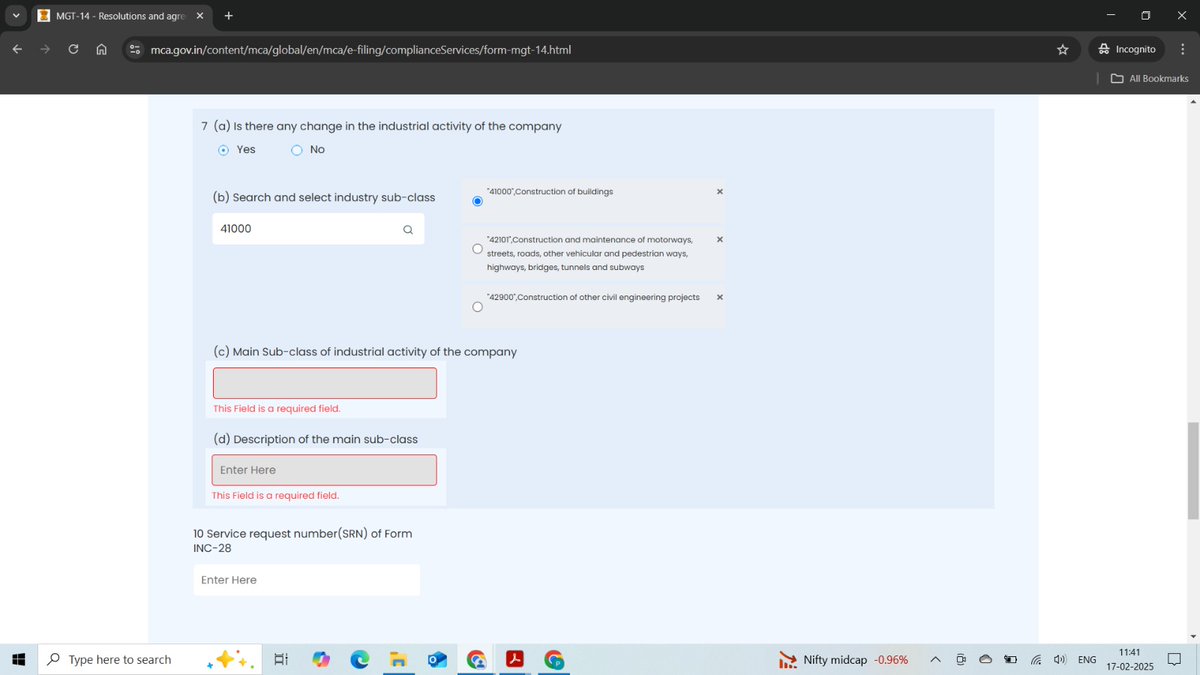Screen dimensions: 1200x675
Task: Open OneDrive cloud tray icon
Action: click(985, 660)
